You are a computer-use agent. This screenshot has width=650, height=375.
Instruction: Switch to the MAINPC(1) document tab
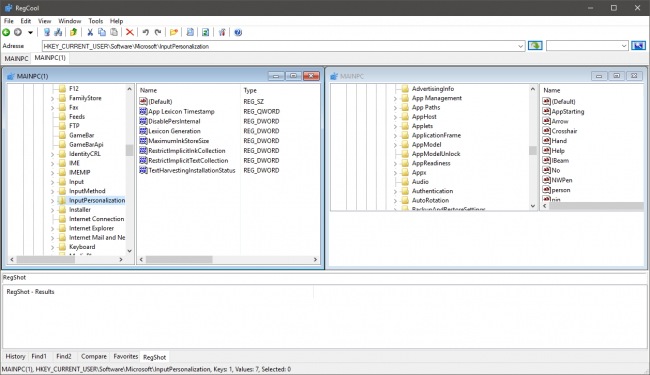(50, 58)
